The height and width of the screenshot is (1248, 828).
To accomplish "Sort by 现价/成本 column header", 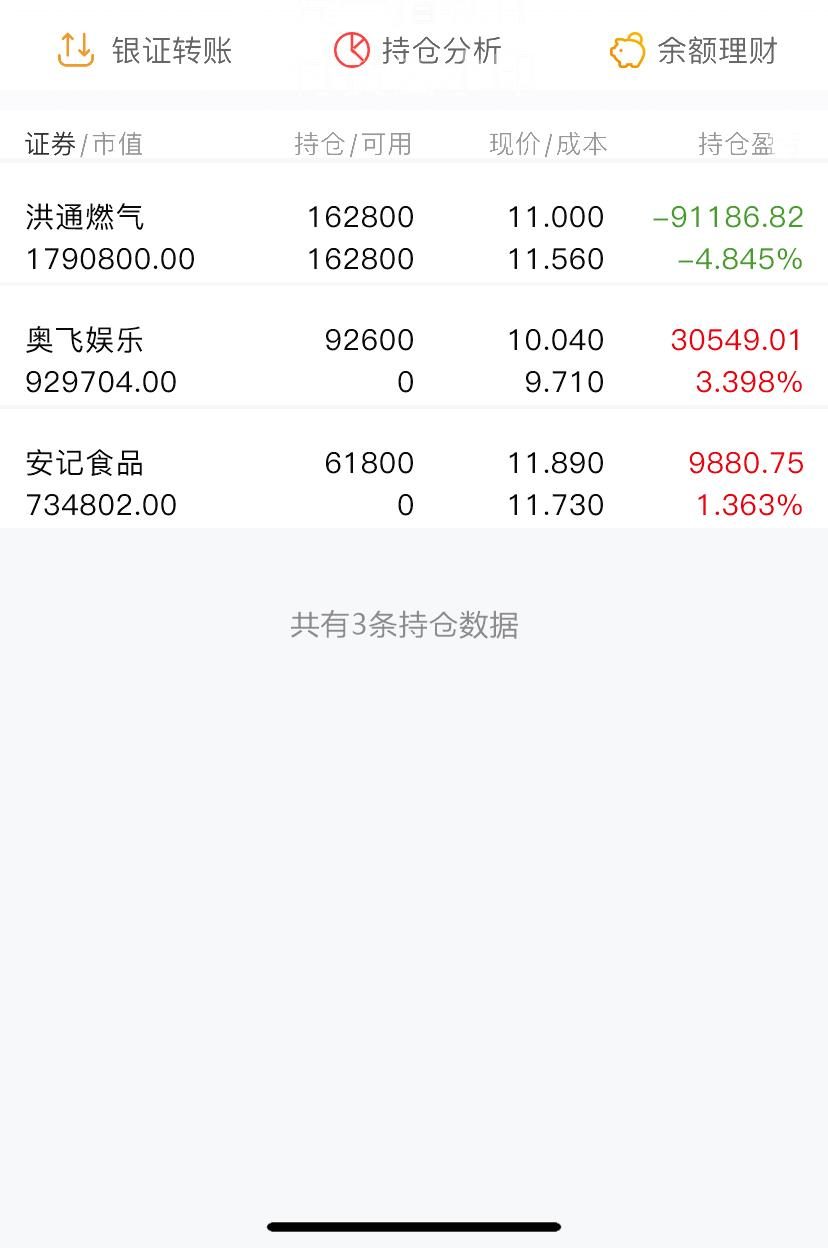I will [548, 144].
